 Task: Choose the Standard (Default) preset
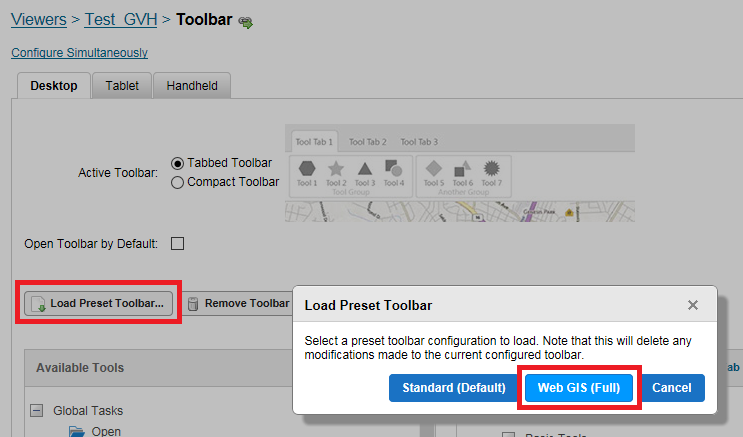coord(454,388)
